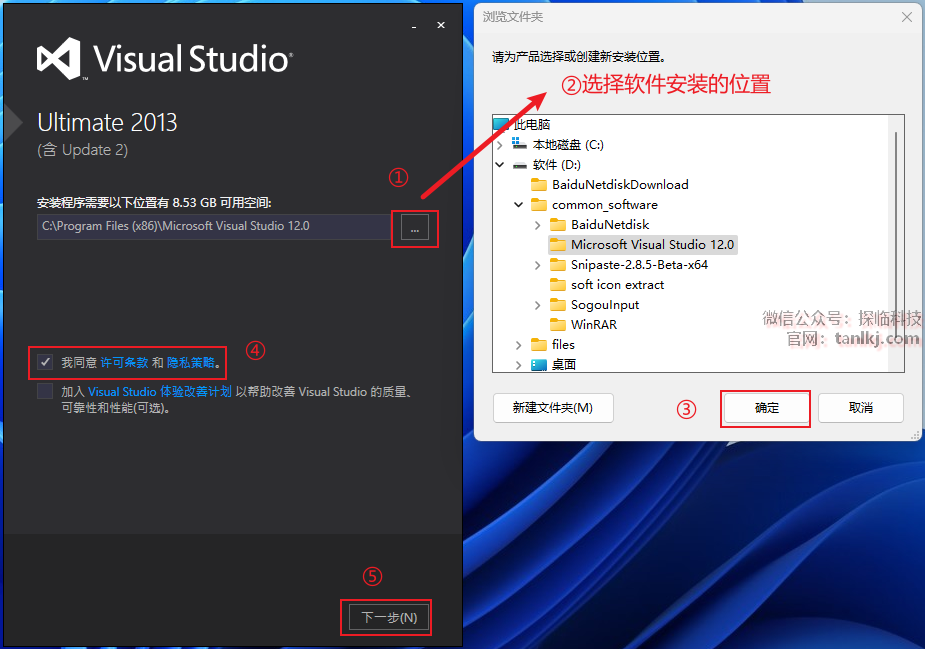Select the Microsoft Visual Studio 12.0 folder
Image resolution: width=925 pixels, height=649 pixels.
[652, 245]
